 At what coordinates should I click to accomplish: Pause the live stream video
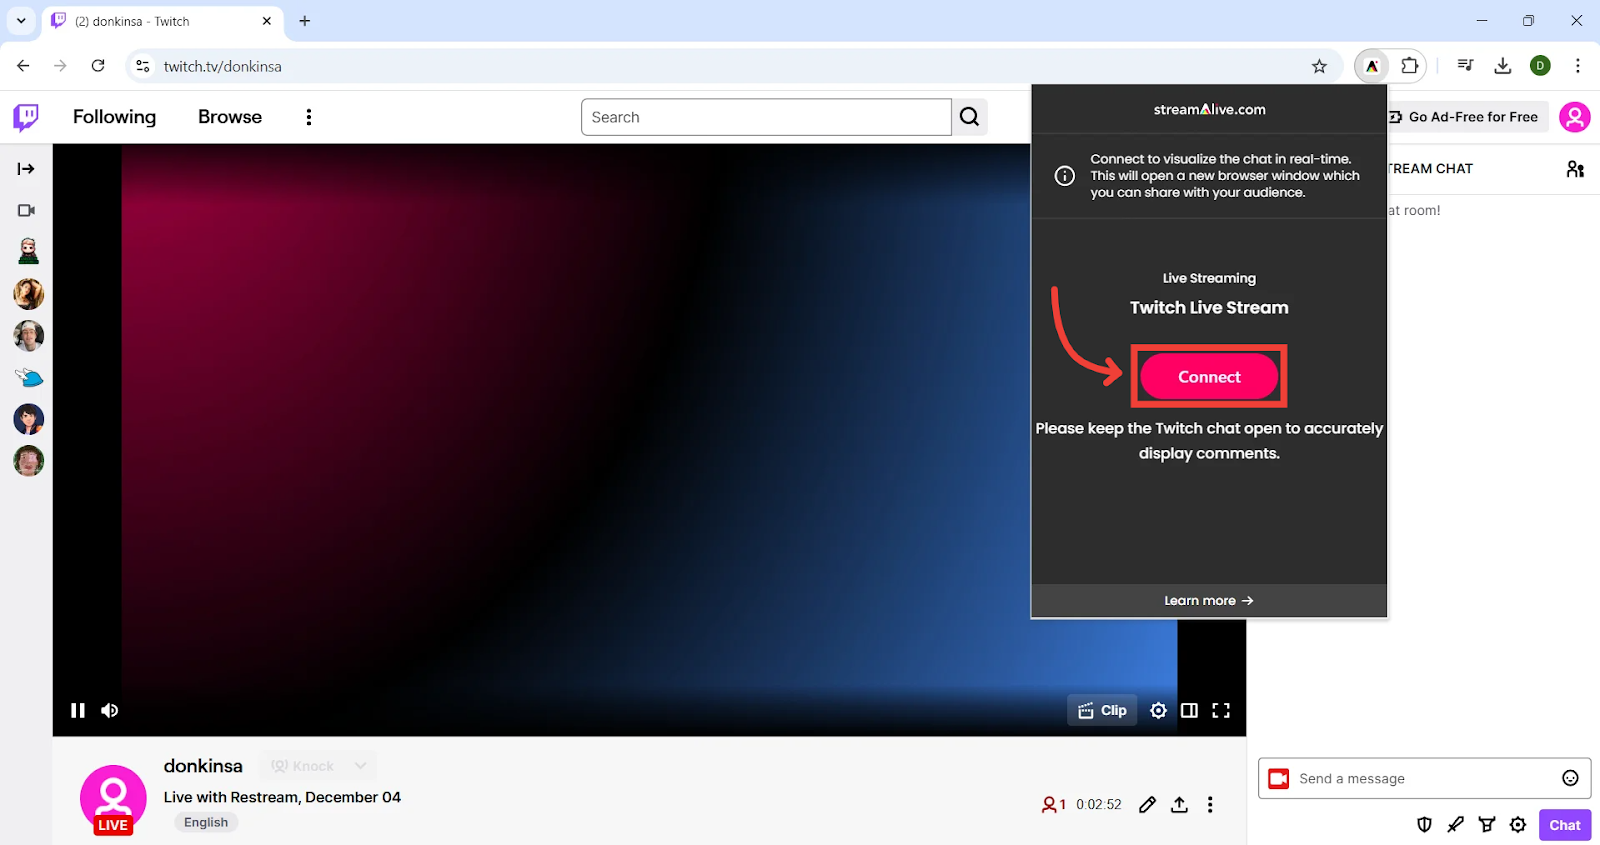[x=78, y=711]
